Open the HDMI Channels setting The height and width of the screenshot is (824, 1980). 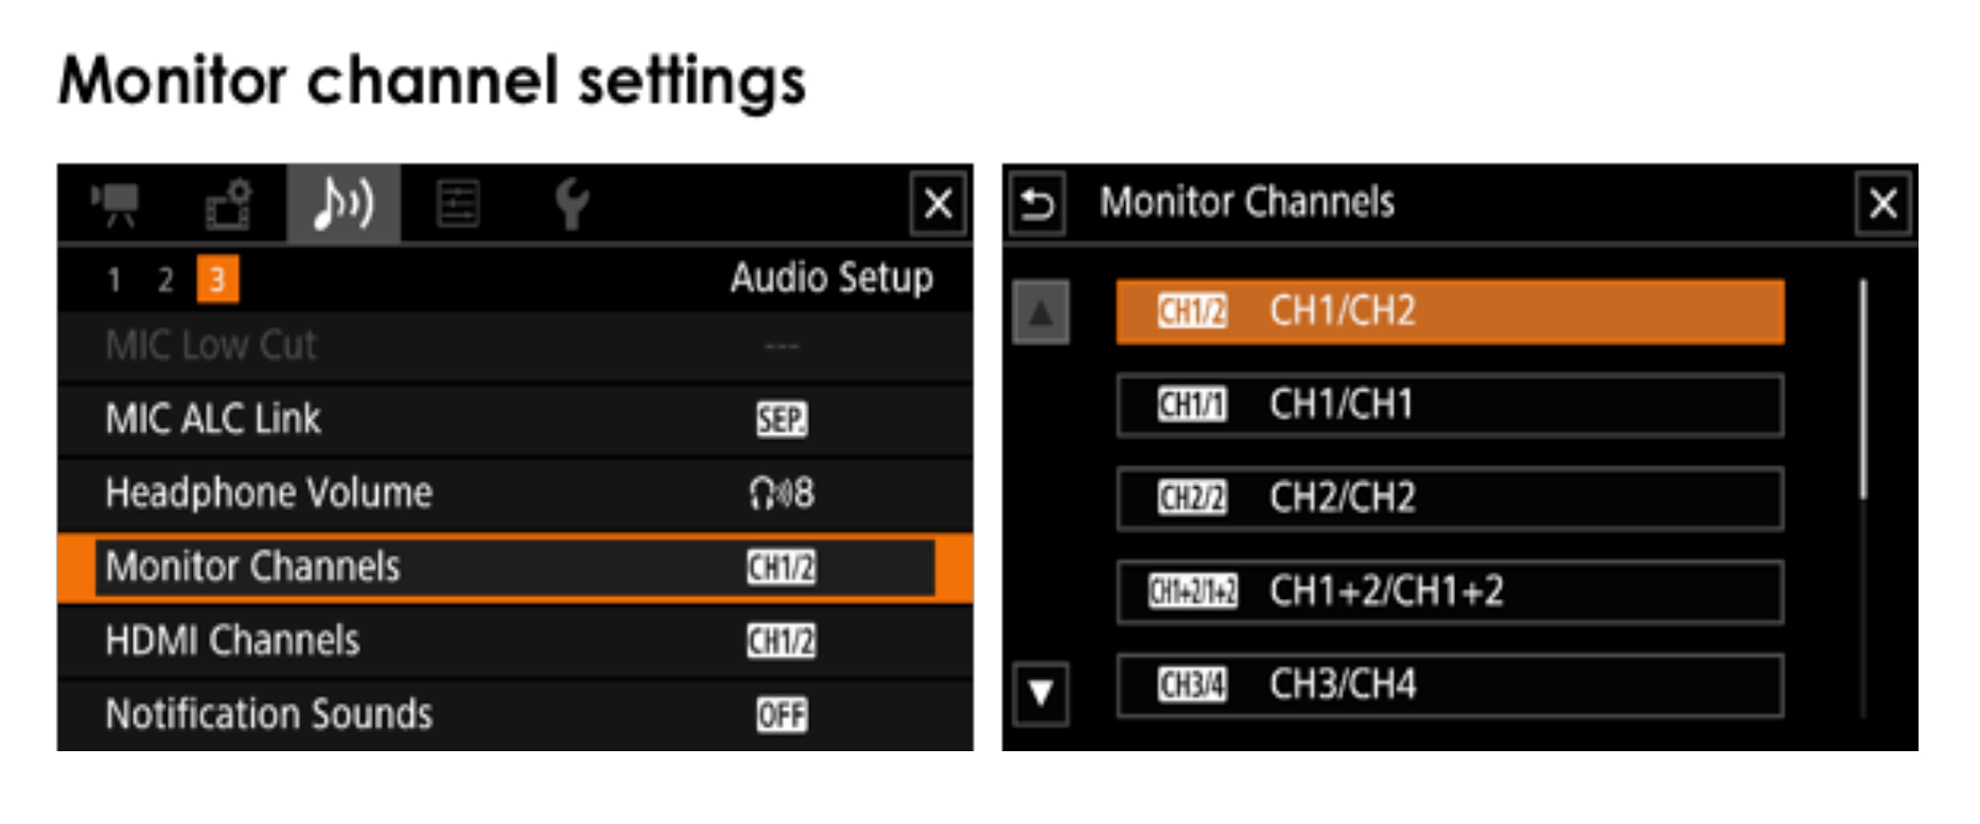coord(514,640)
